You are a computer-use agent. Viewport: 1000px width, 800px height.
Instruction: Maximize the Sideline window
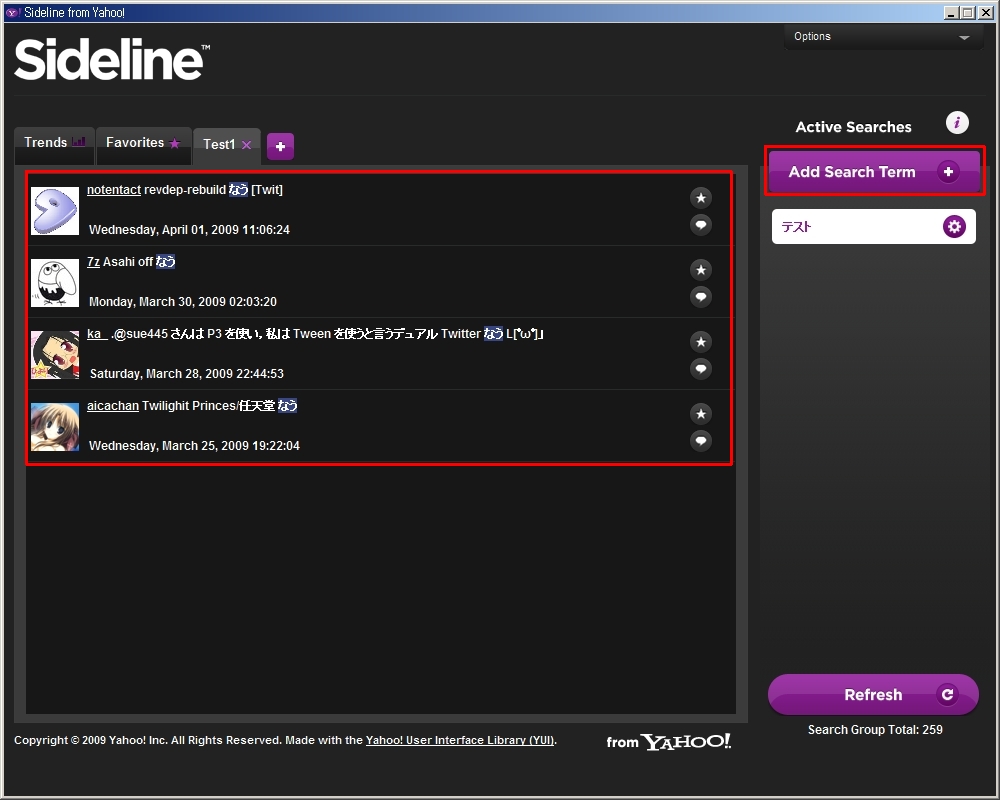click(x=967, y=13)
